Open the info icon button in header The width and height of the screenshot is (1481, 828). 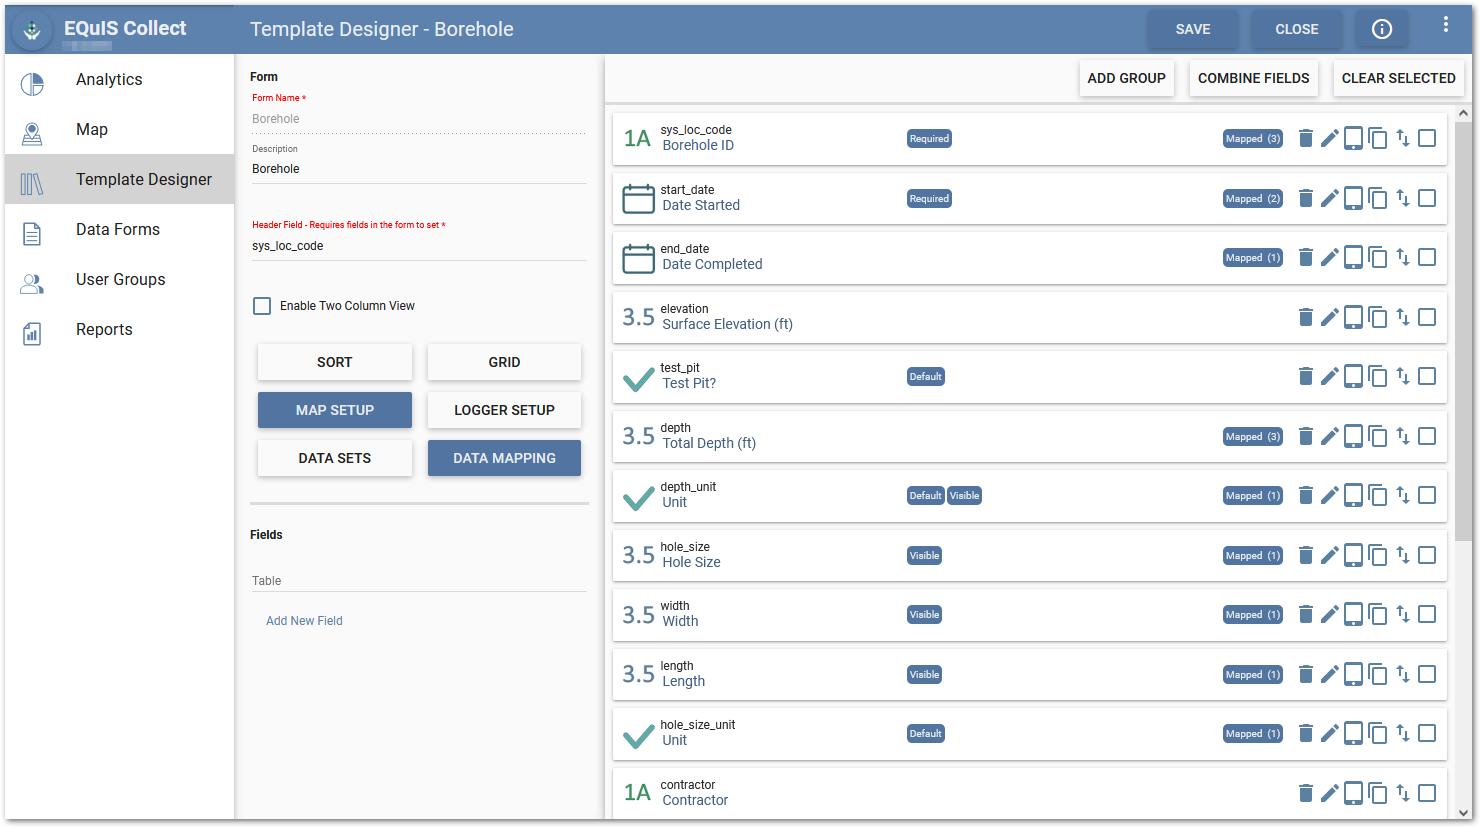pos(1382,29)
